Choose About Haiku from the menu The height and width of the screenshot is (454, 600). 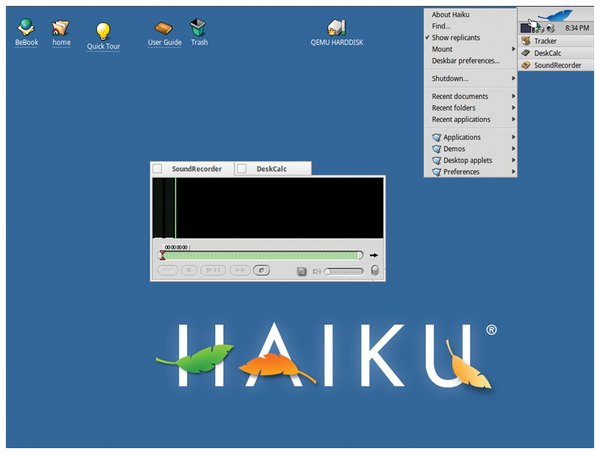[x=470, y=15]
